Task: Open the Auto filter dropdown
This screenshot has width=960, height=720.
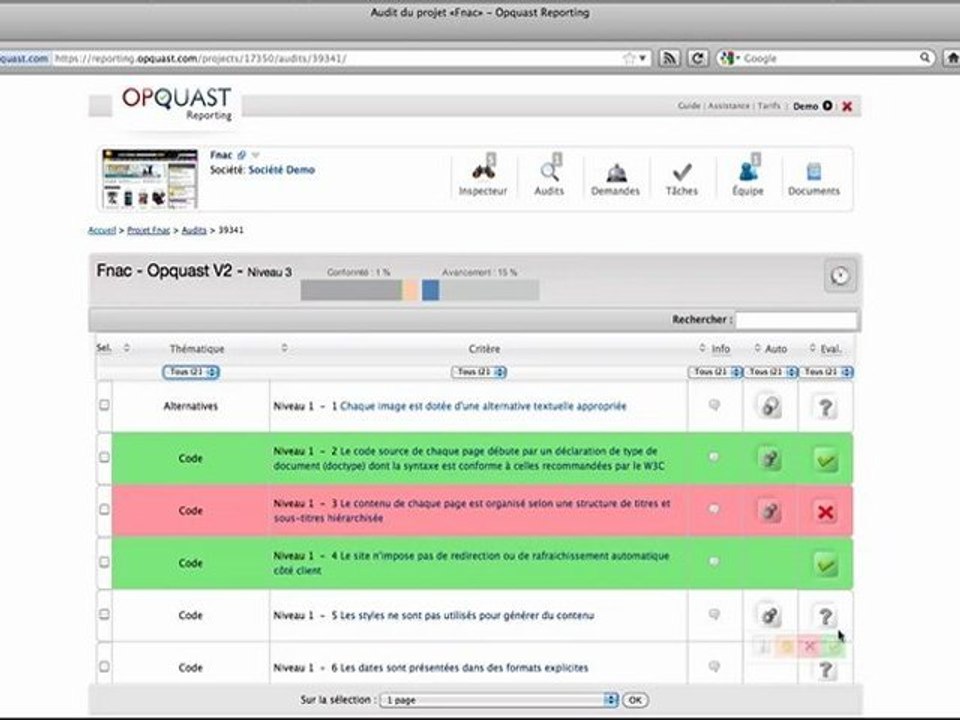Action: [x=771, y=372]
